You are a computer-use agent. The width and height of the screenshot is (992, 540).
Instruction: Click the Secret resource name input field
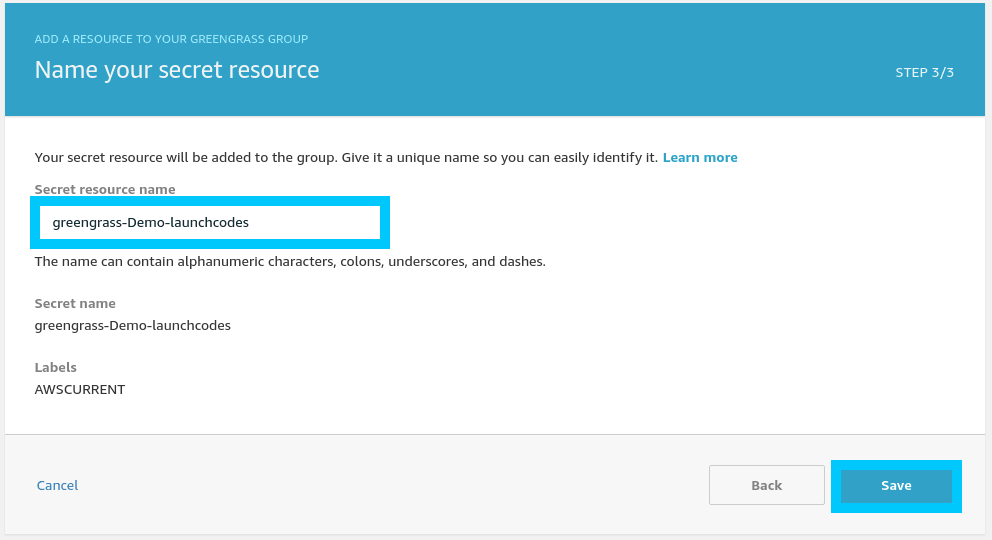(x=209, y=223)
